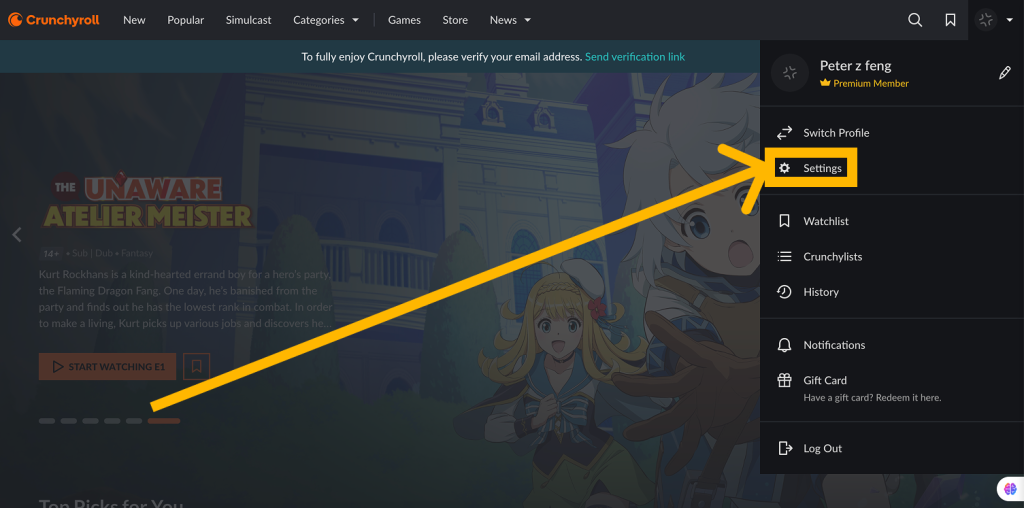The width and height of the screenshot is (1024, 508).
Task: Choose Log Out in account menu
Action: (x=892, y=449)
